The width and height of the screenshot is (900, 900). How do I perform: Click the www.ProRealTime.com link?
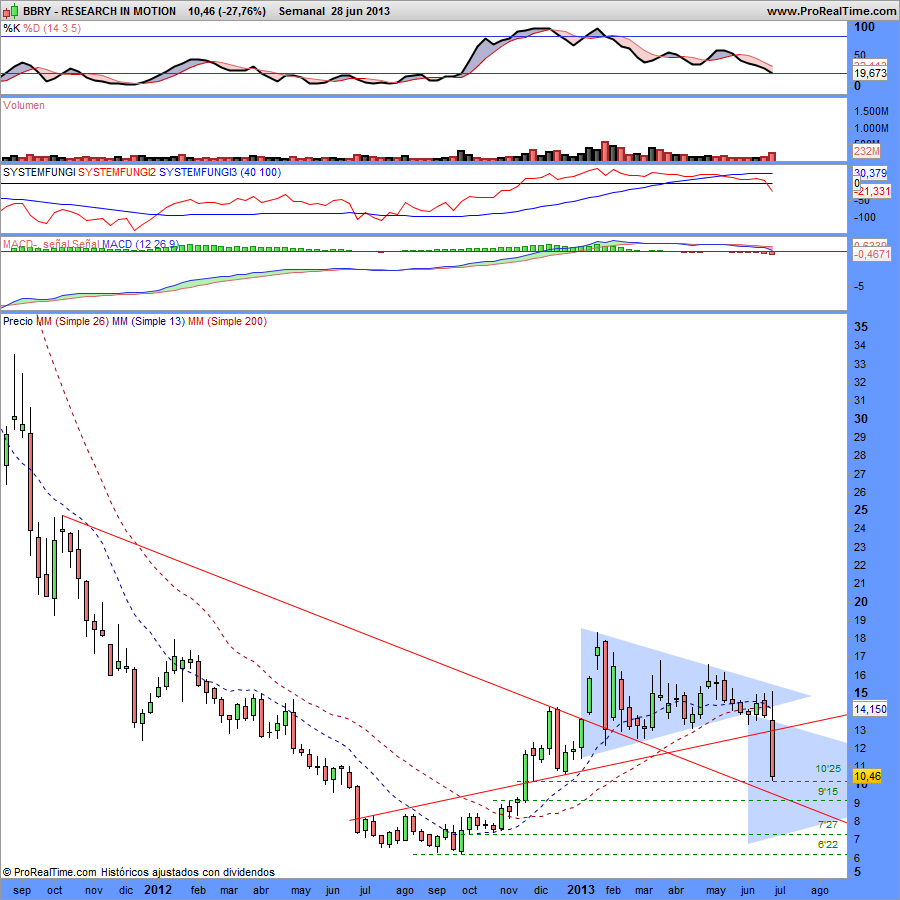tap(831, 11)
